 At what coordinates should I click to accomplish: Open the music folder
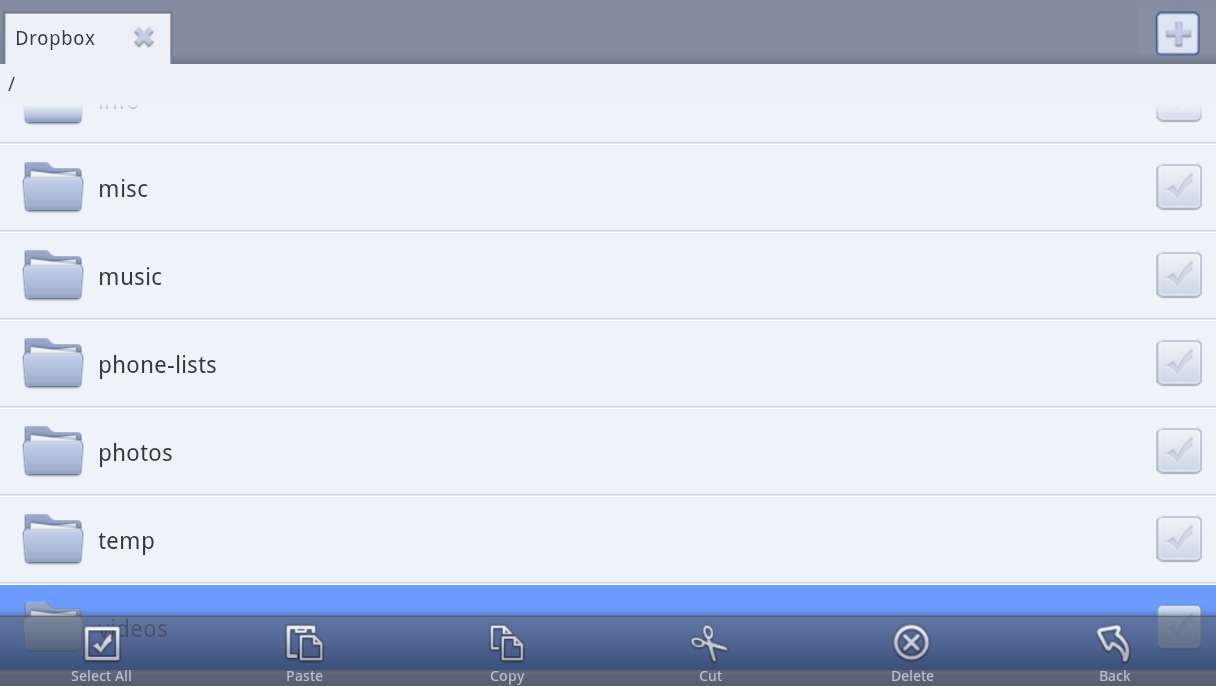(x=608, y=276)
